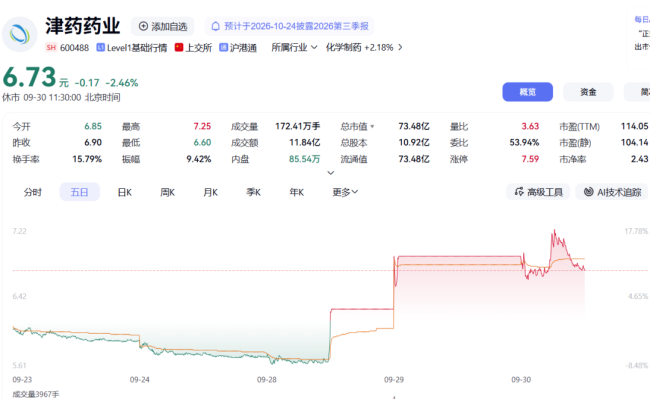
Task: Click the 成交额 value 11.84亿
Action: click(305, 143)
